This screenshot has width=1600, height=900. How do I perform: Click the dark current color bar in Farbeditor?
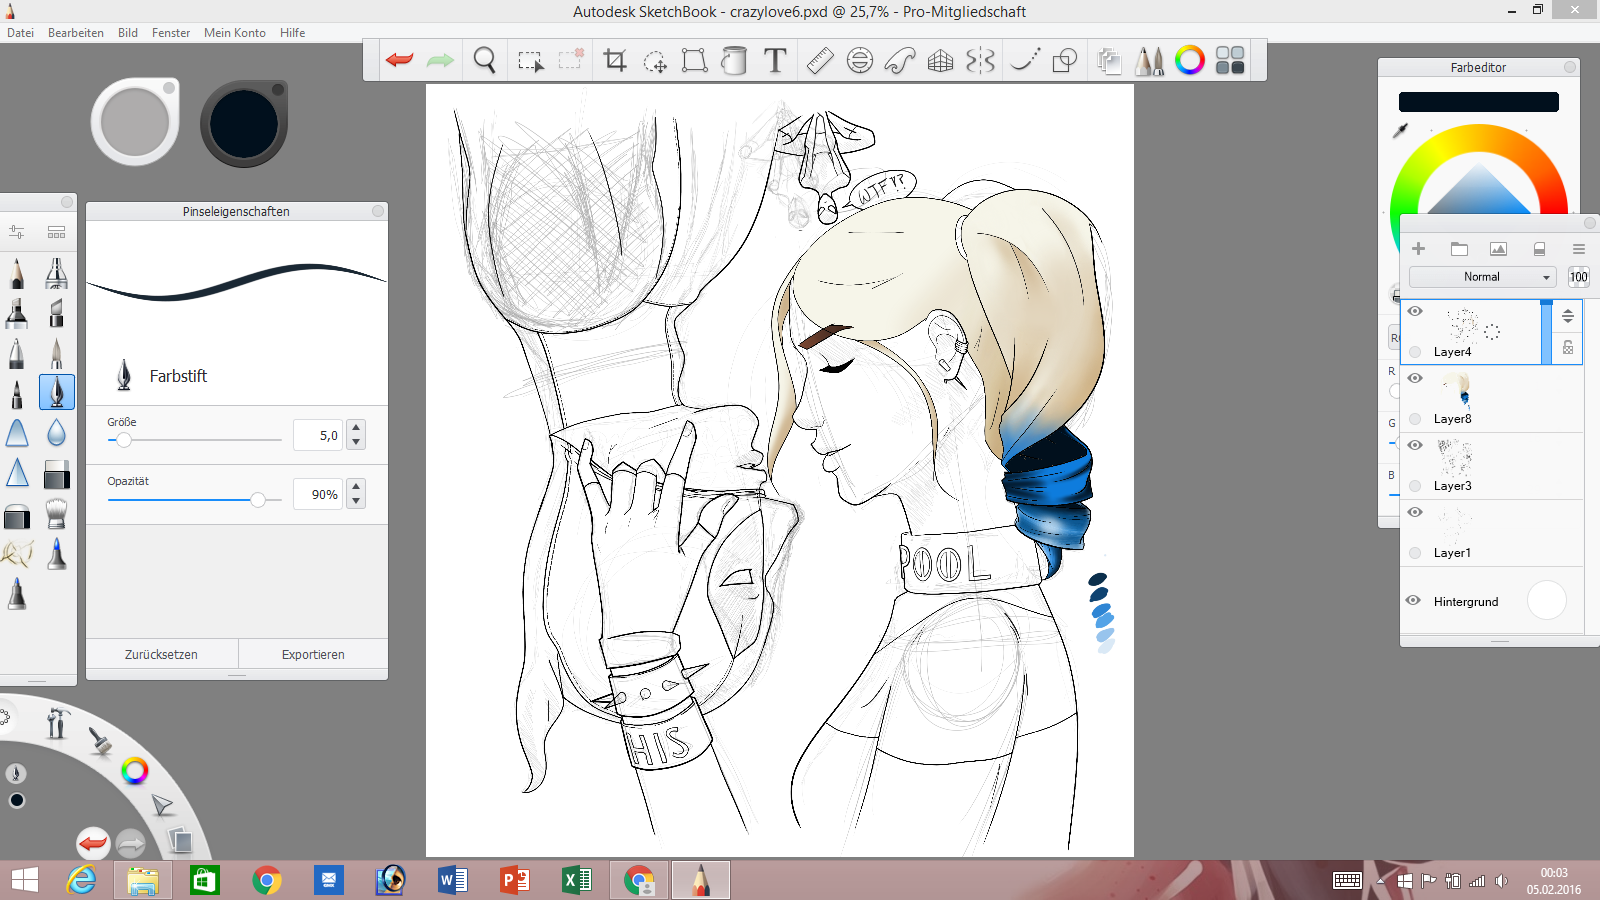(x=1478, y=102)
